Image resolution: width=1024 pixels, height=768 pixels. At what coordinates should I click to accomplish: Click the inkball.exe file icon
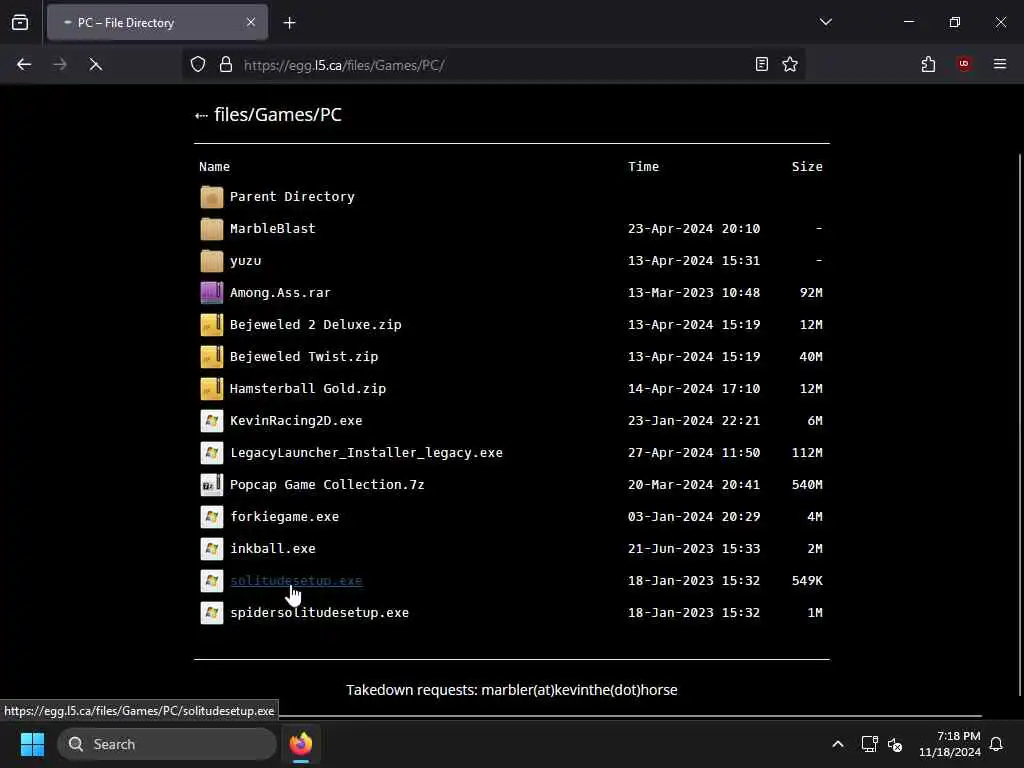(x=212, y=549)
